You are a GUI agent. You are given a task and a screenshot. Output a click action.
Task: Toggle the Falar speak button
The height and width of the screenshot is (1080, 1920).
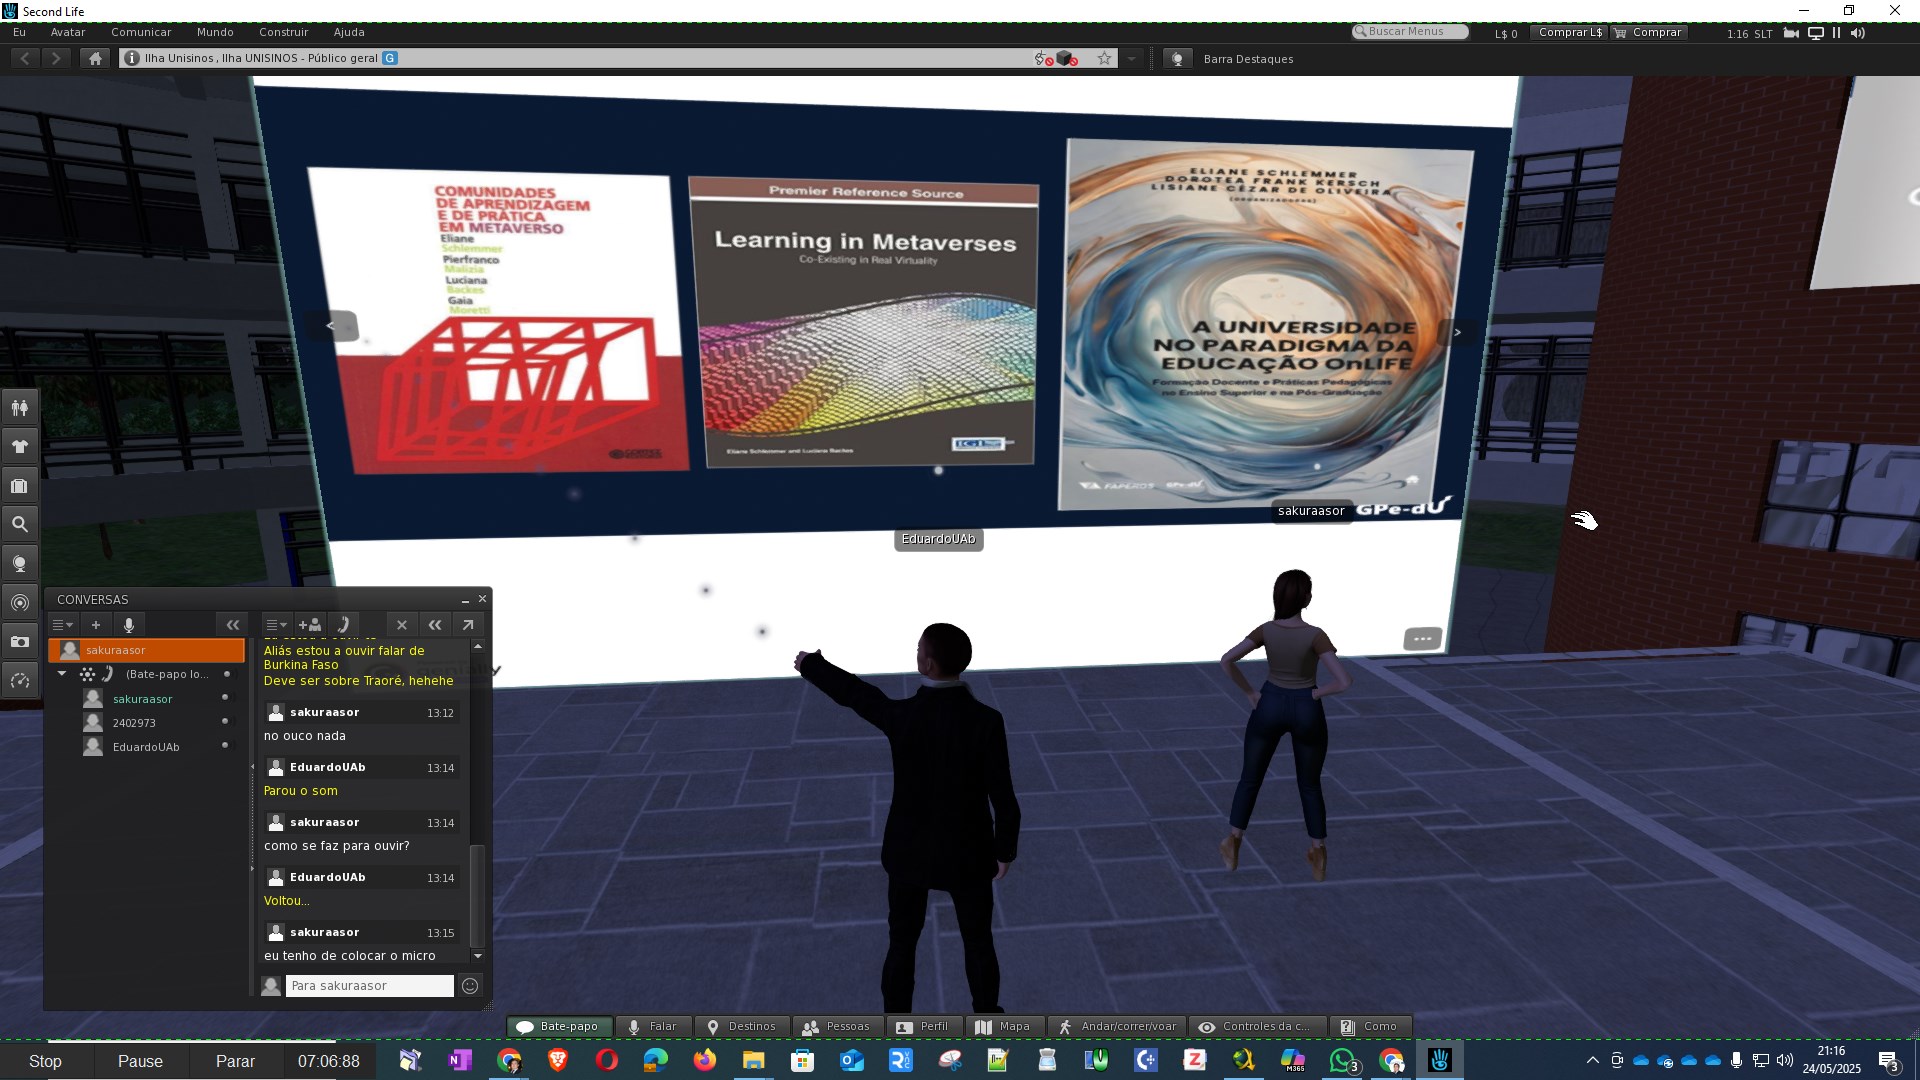[651, 1027]
